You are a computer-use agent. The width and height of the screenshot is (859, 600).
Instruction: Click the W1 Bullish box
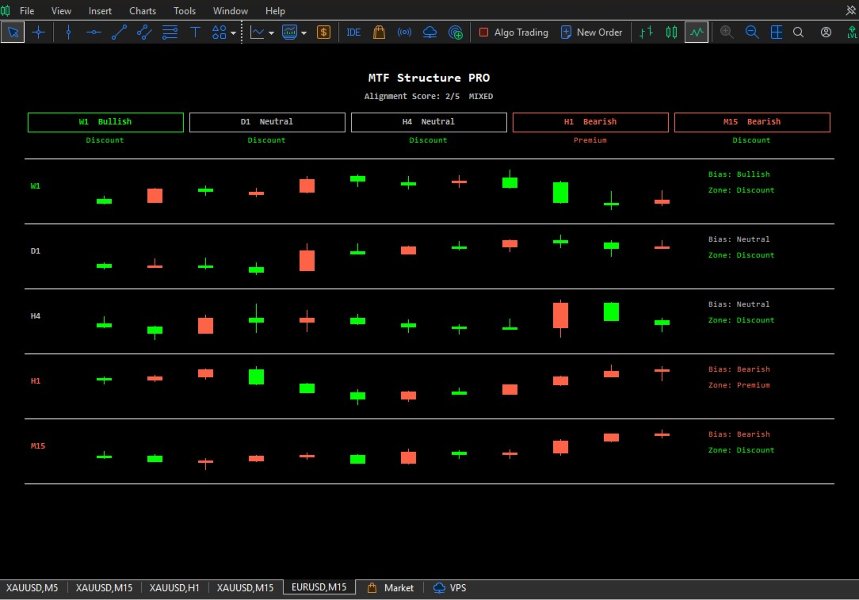(105, 122)
